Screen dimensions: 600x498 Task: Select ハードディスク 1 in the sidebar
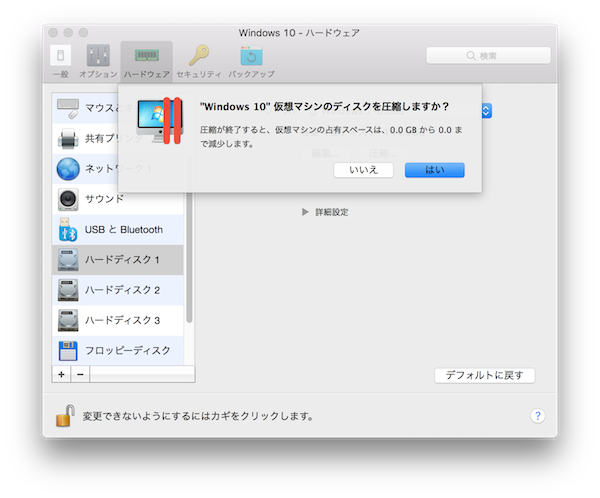click(122, 259)
